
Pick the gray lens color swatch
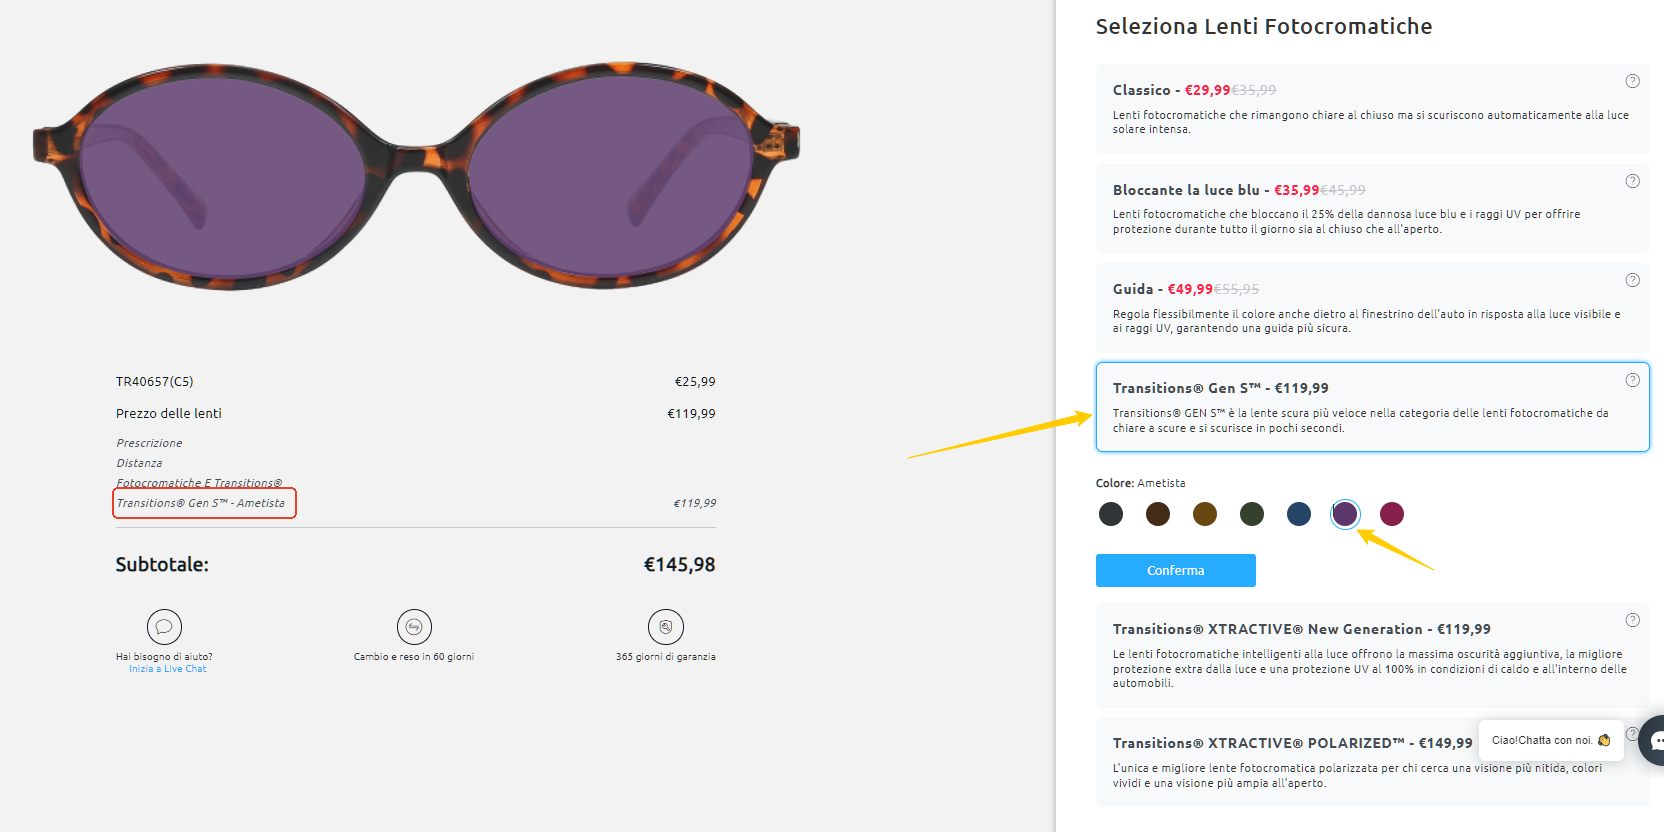1111,514
